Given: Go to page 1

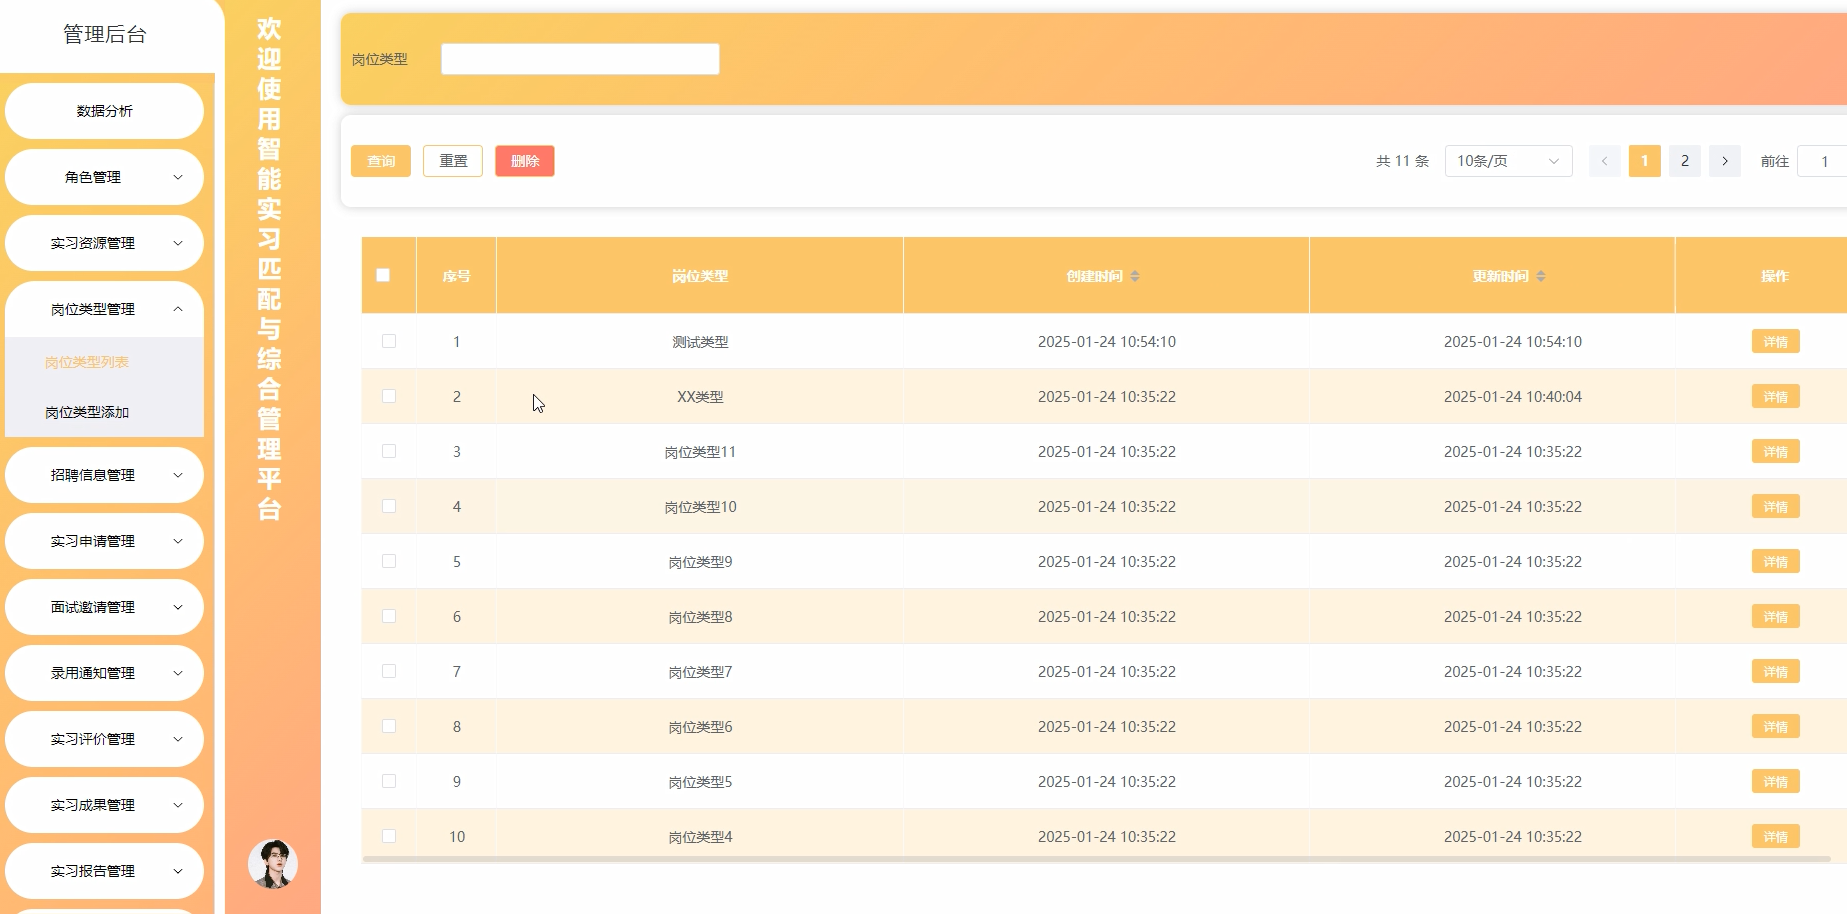Looking at the screenshot, I should [x=1645, y=161].
